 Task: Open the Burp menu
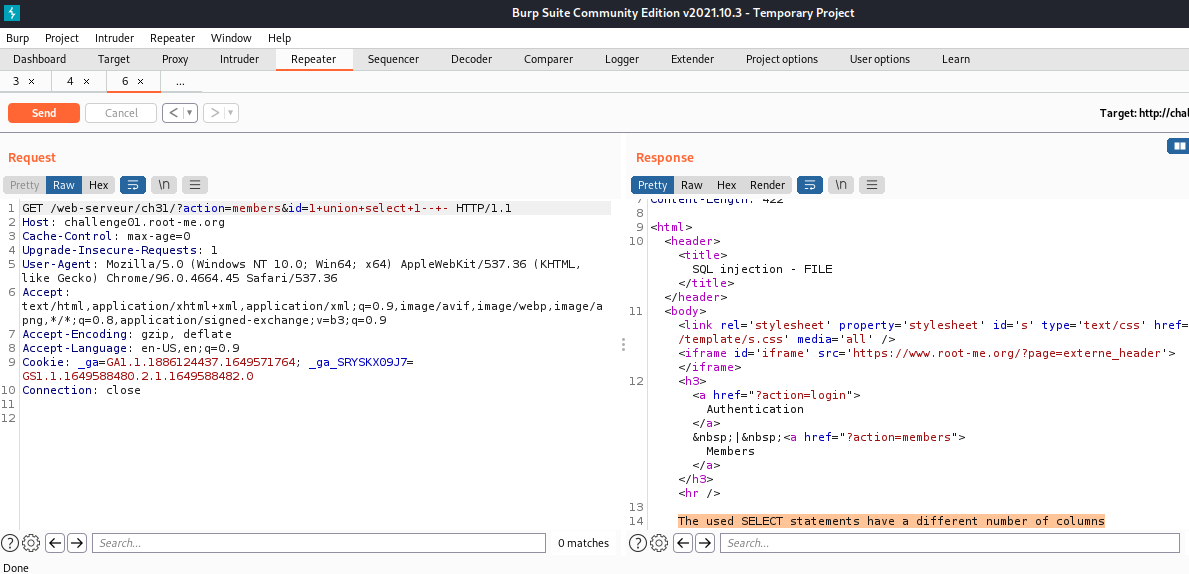tap(17, 38)
